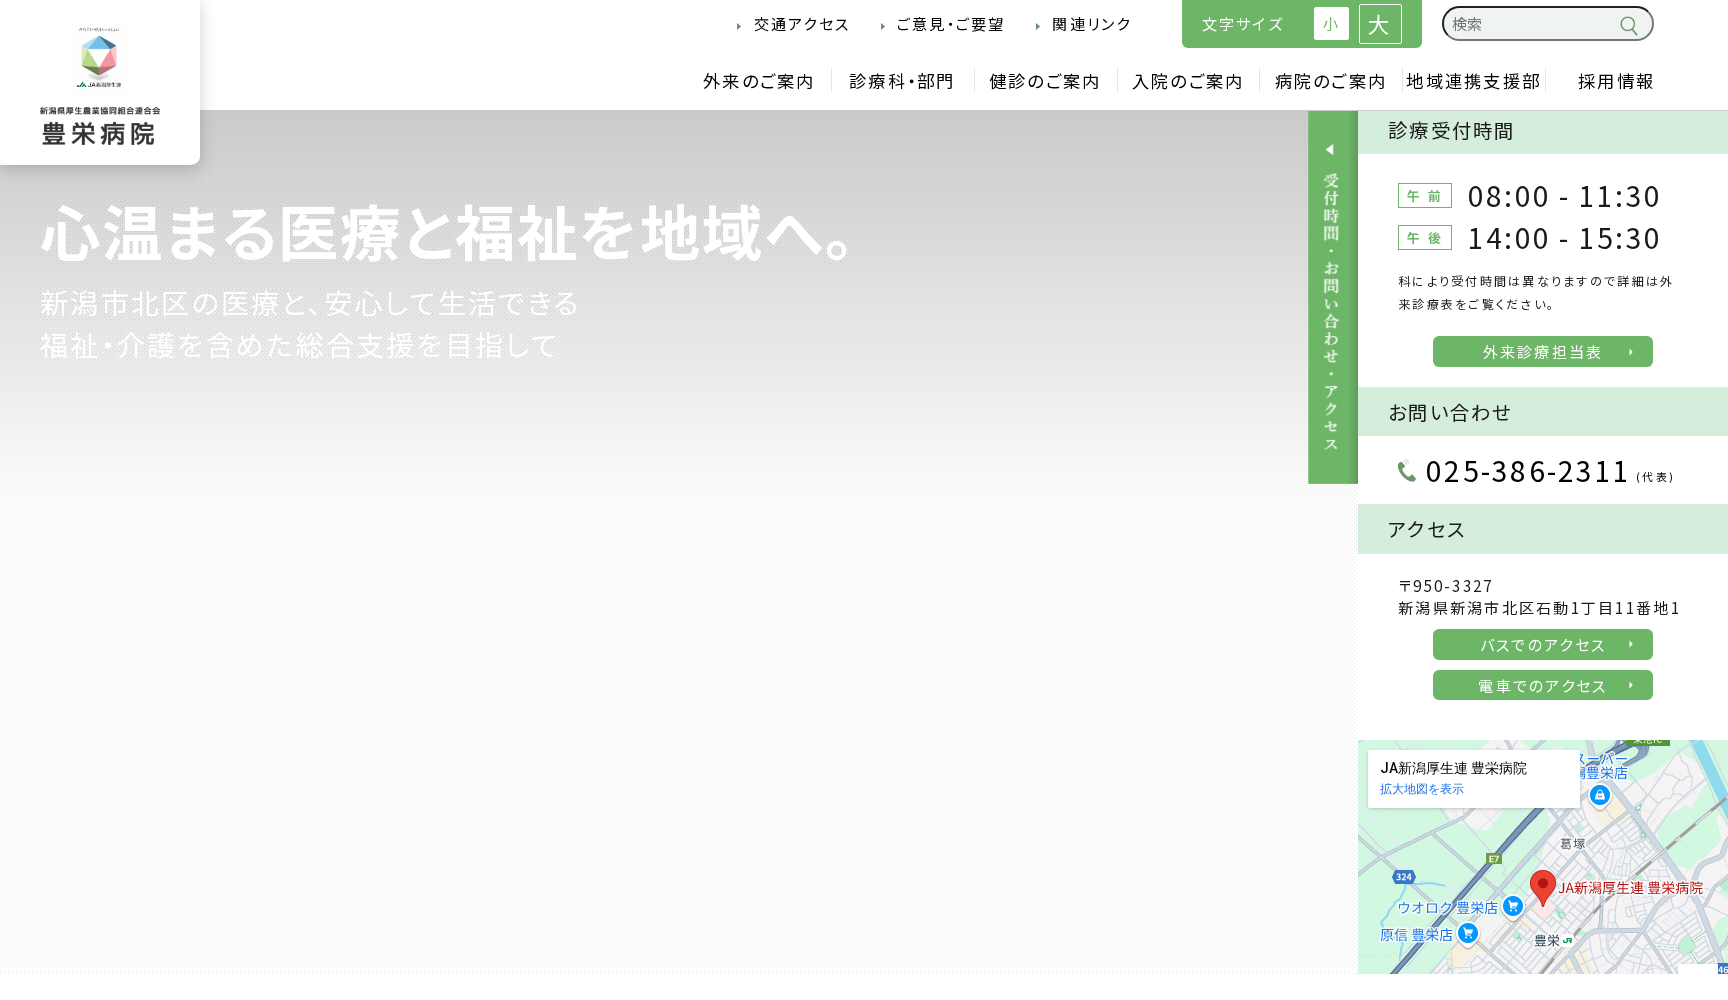Screen dimensions: 1728x1000
Task: Click the search magnifier icon
Action: coord(1630,24)
